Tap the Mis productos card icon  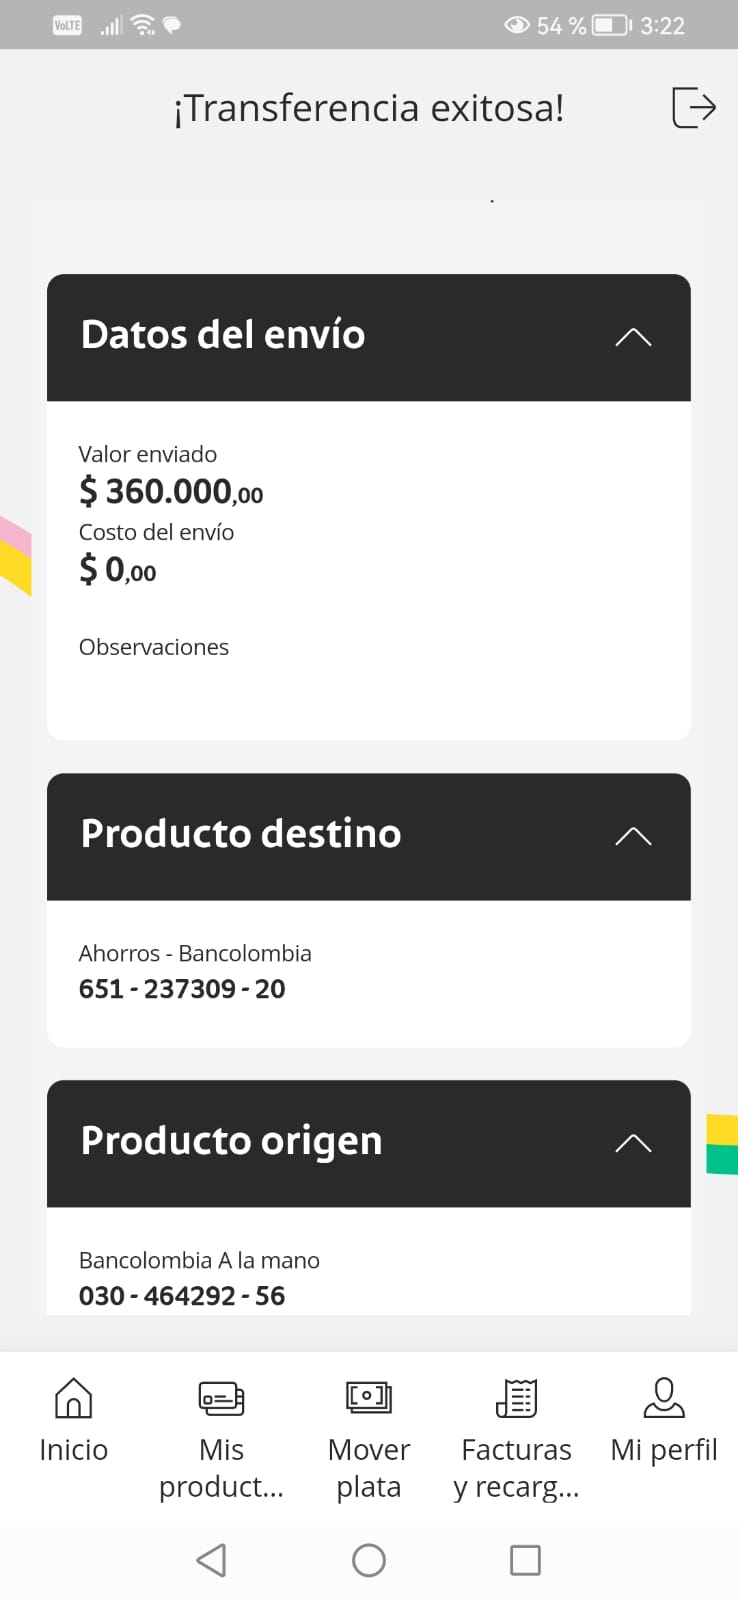[x=221, y=1397]
